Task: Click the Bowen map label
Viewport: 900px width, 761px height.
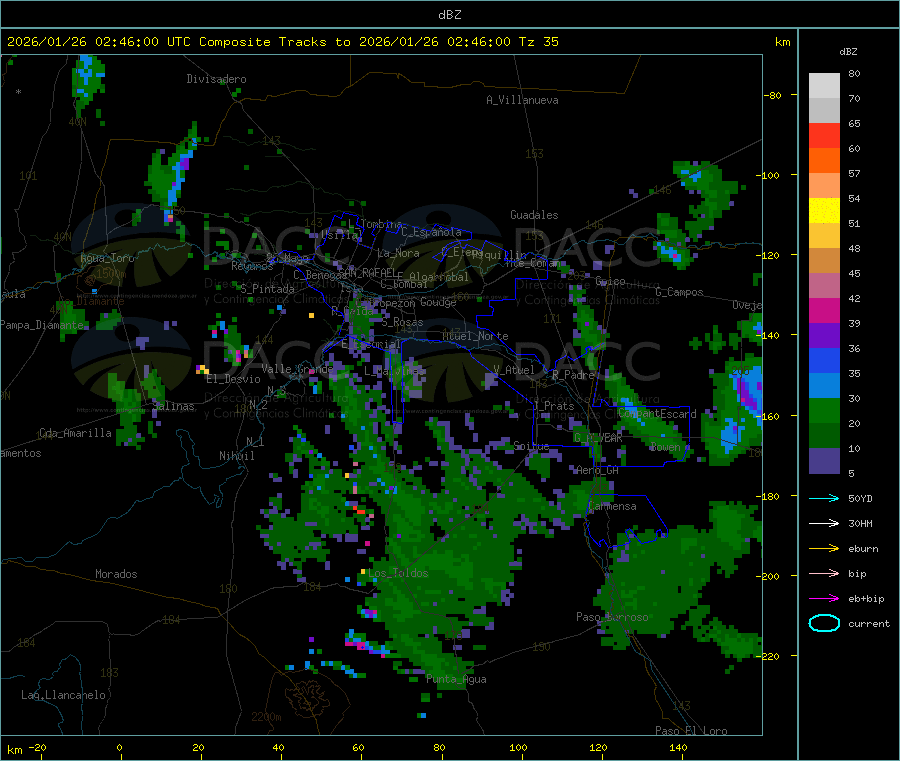Action: [665, 446]
